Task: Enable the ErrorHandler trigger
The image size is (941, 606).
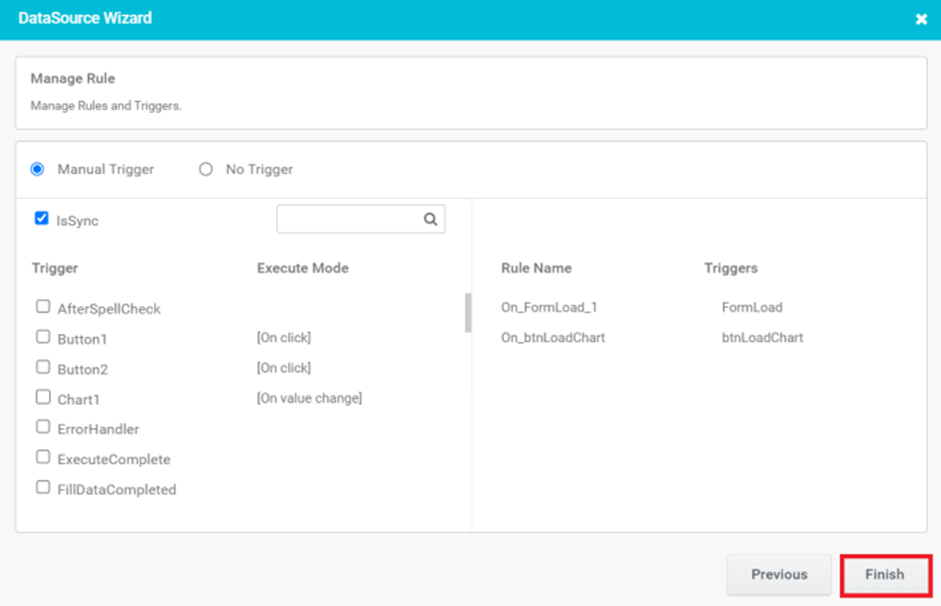Action: (43, 427)
